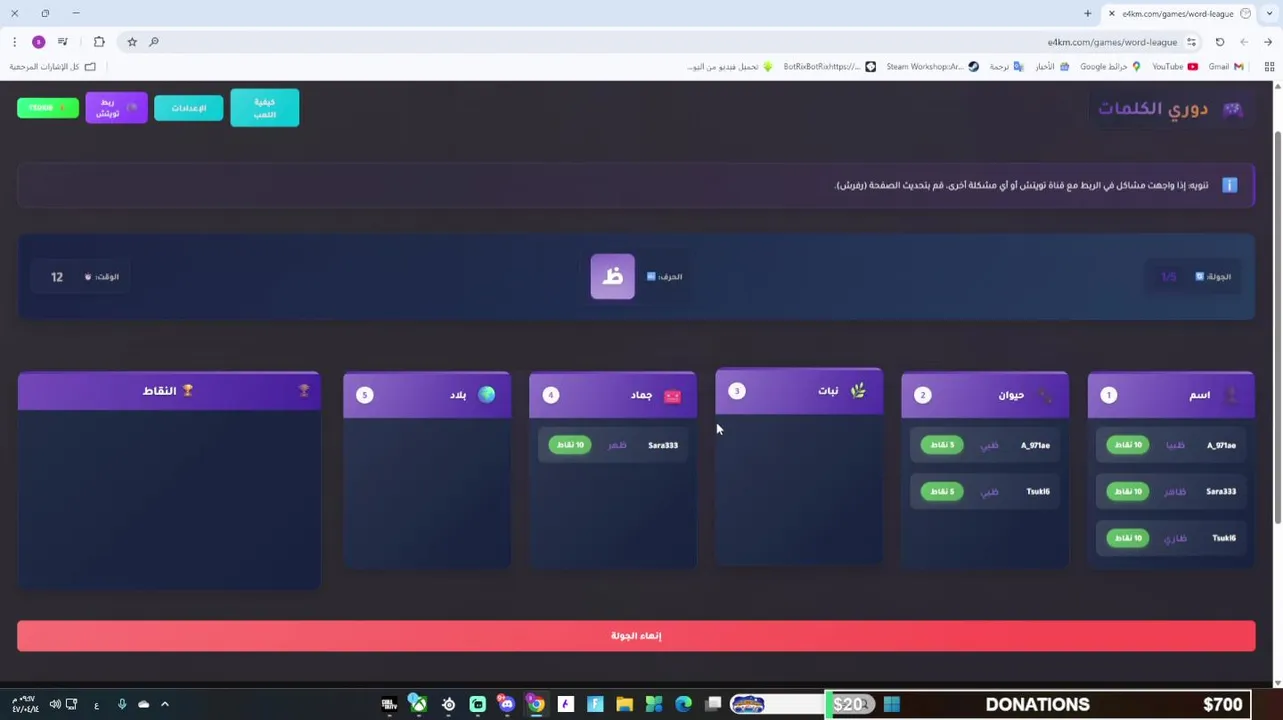Open the Chrome profile avatar
The width and height of the screenshot is (1283, 720).
coord(38,42)
